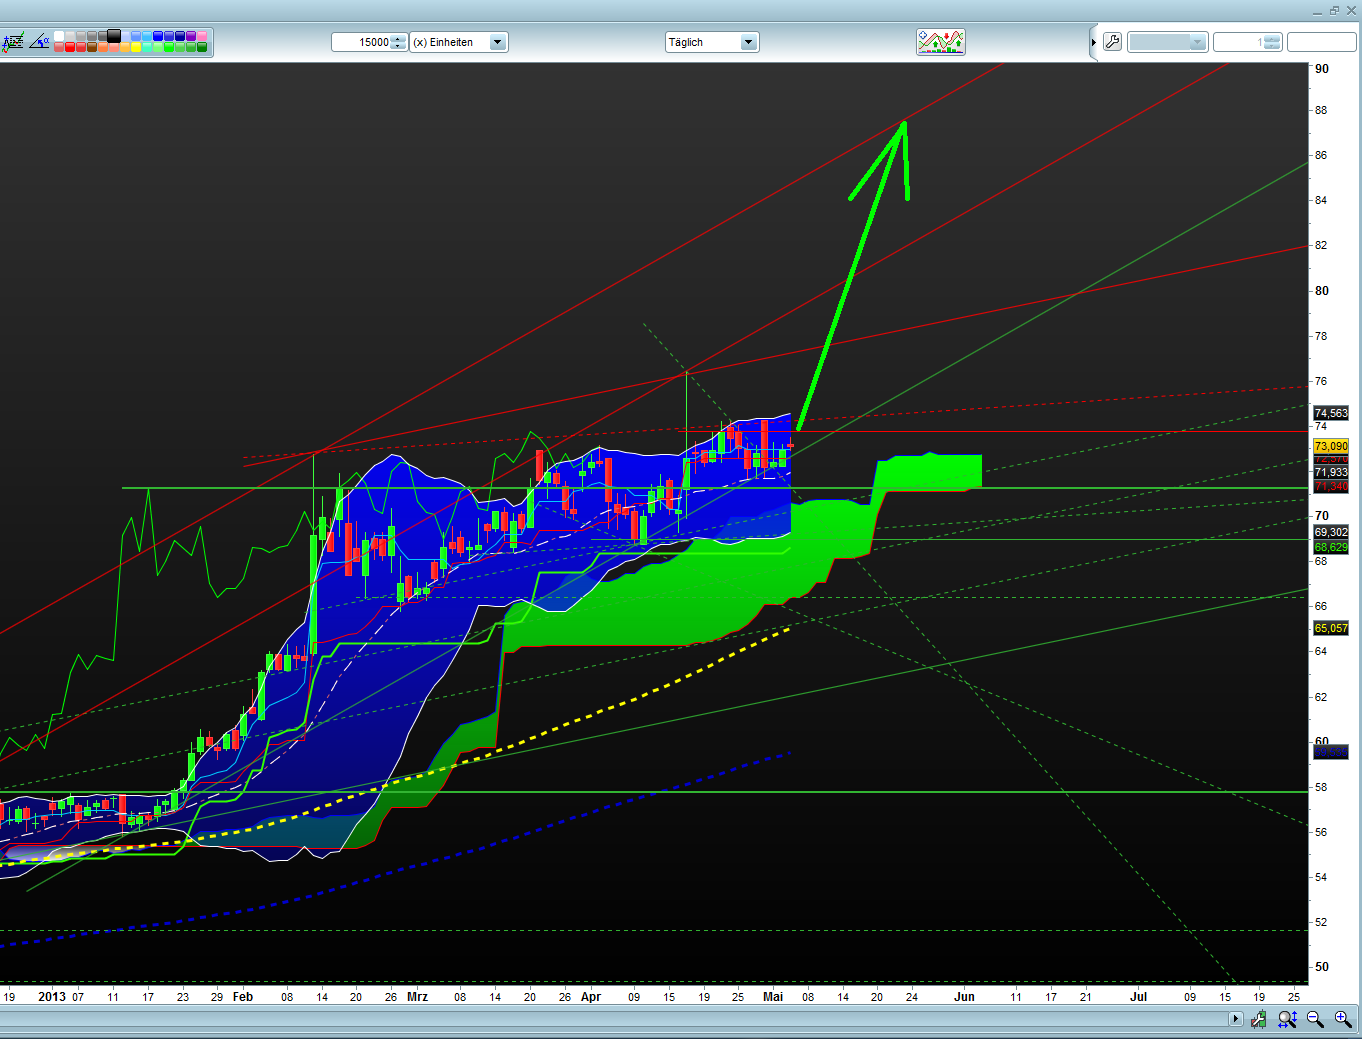Screen dimensions: 1362x1039
Task: Click the auto-fit zoom magnifier icon
Action: [x=1287, y=1019]
